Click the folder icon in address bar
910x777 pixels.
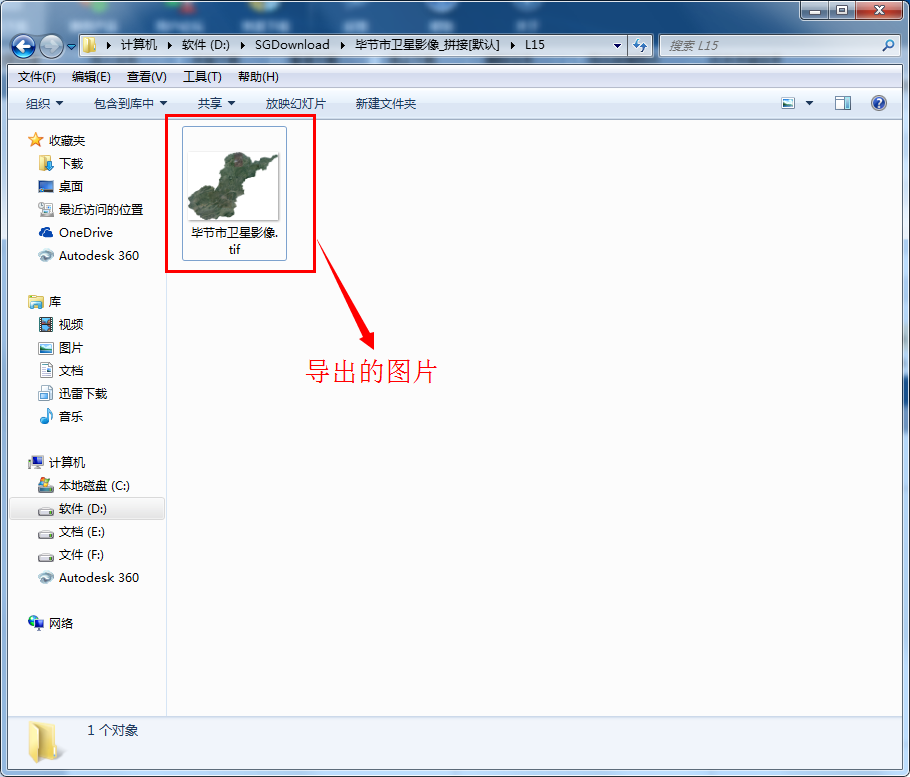click(x=89, y=45)
